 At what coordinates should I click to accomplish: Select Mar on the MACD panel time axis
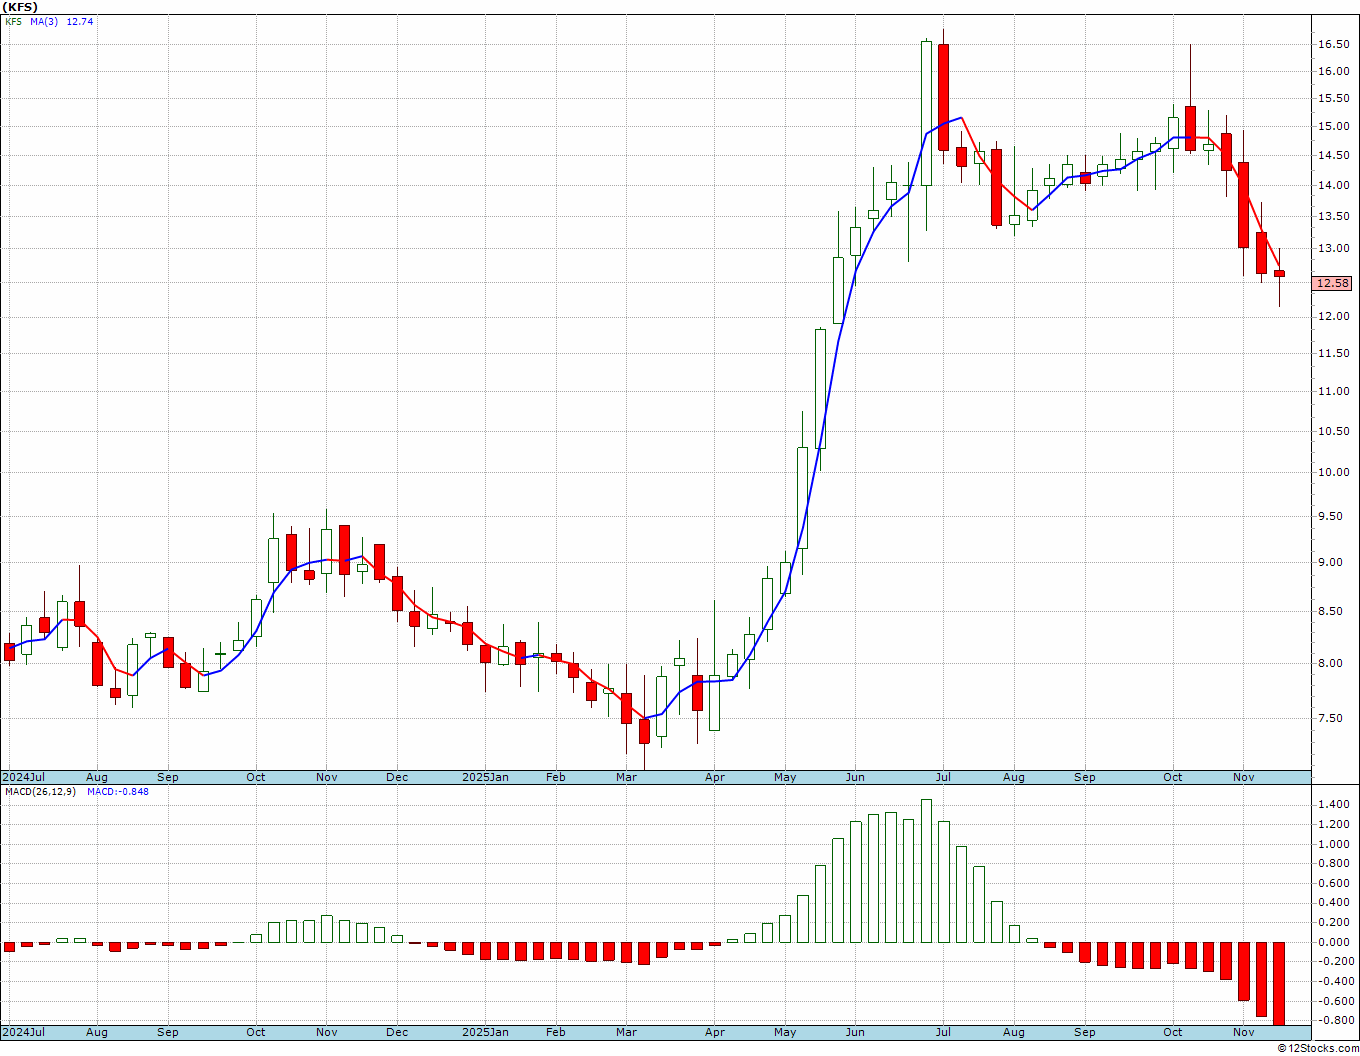[627, 1032]
